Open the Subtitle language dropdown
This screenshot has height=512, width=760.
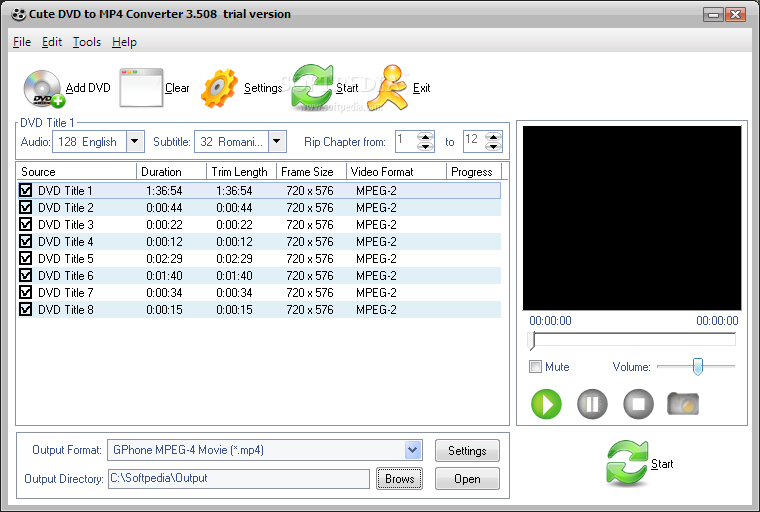(277, 142)
